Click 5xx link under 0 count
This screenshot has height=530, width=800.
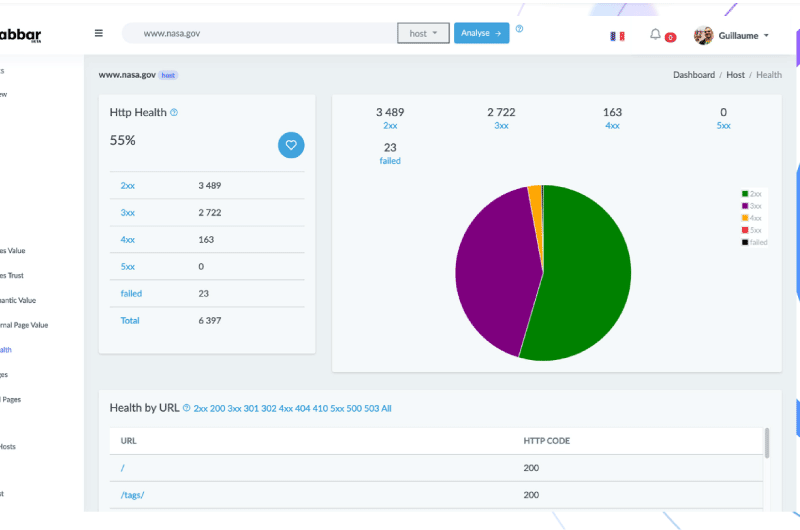tap(723, 125)
